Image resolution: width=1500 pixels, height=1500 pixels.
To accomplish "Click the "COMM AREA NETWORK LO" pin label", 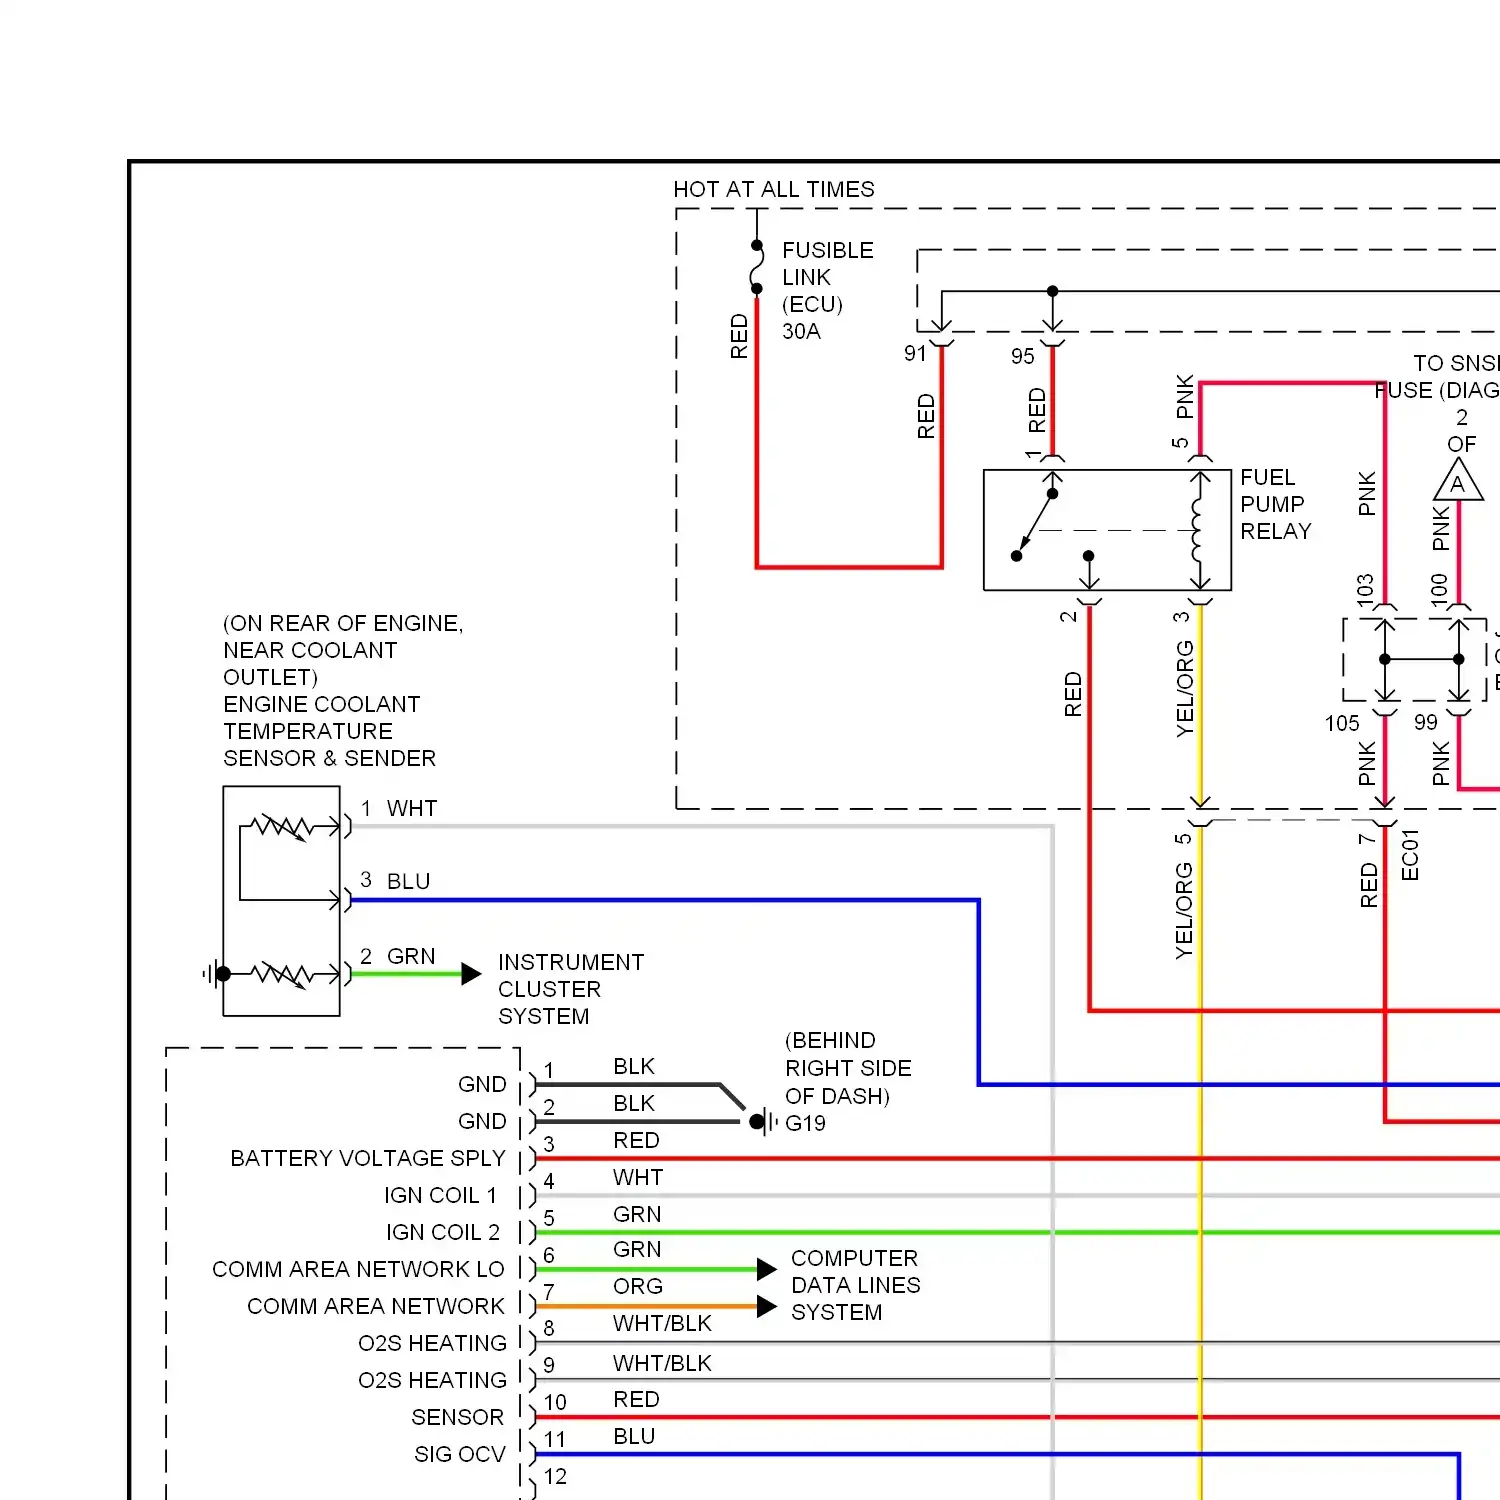I will click(358, 1269).
